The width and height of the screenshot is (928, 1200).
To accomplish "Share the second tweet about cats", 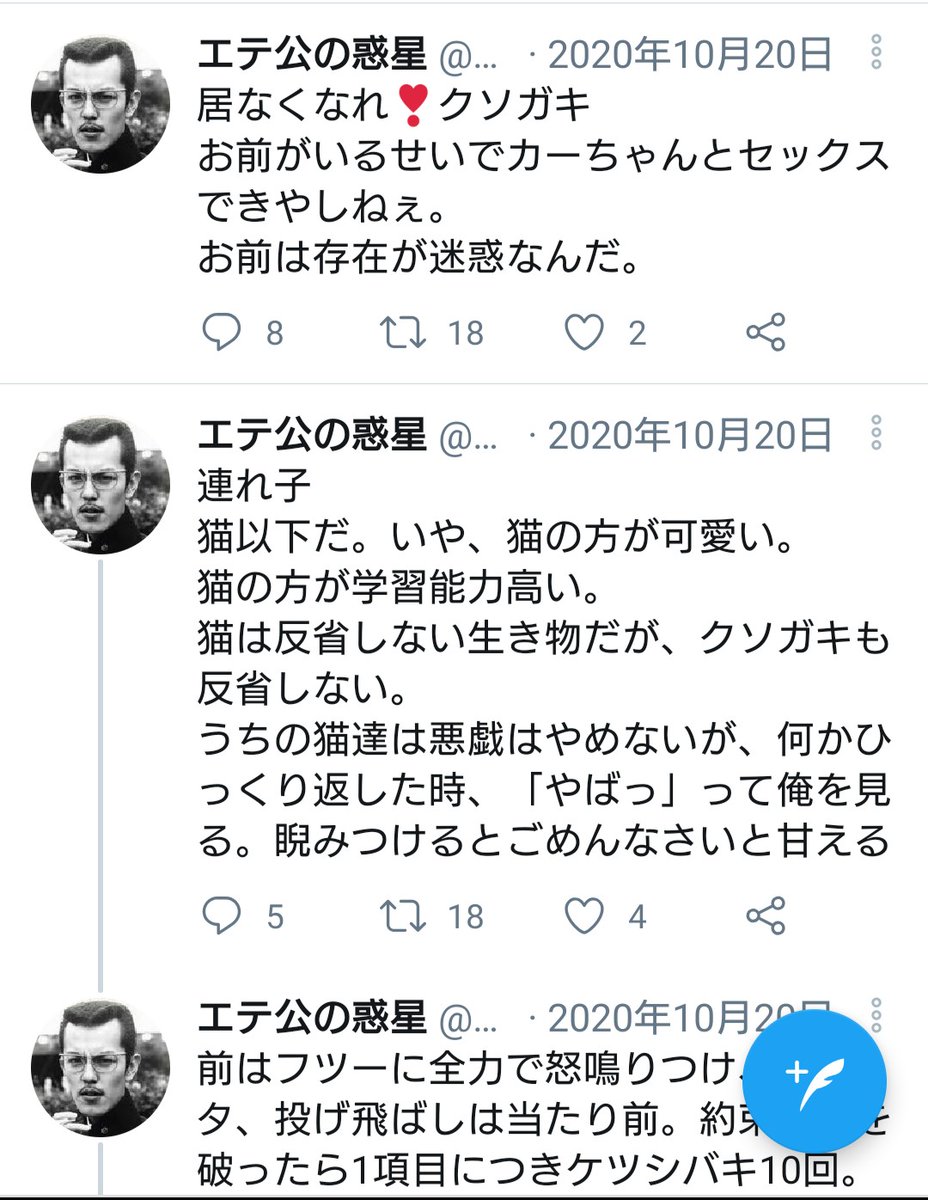I will [766, 915].
